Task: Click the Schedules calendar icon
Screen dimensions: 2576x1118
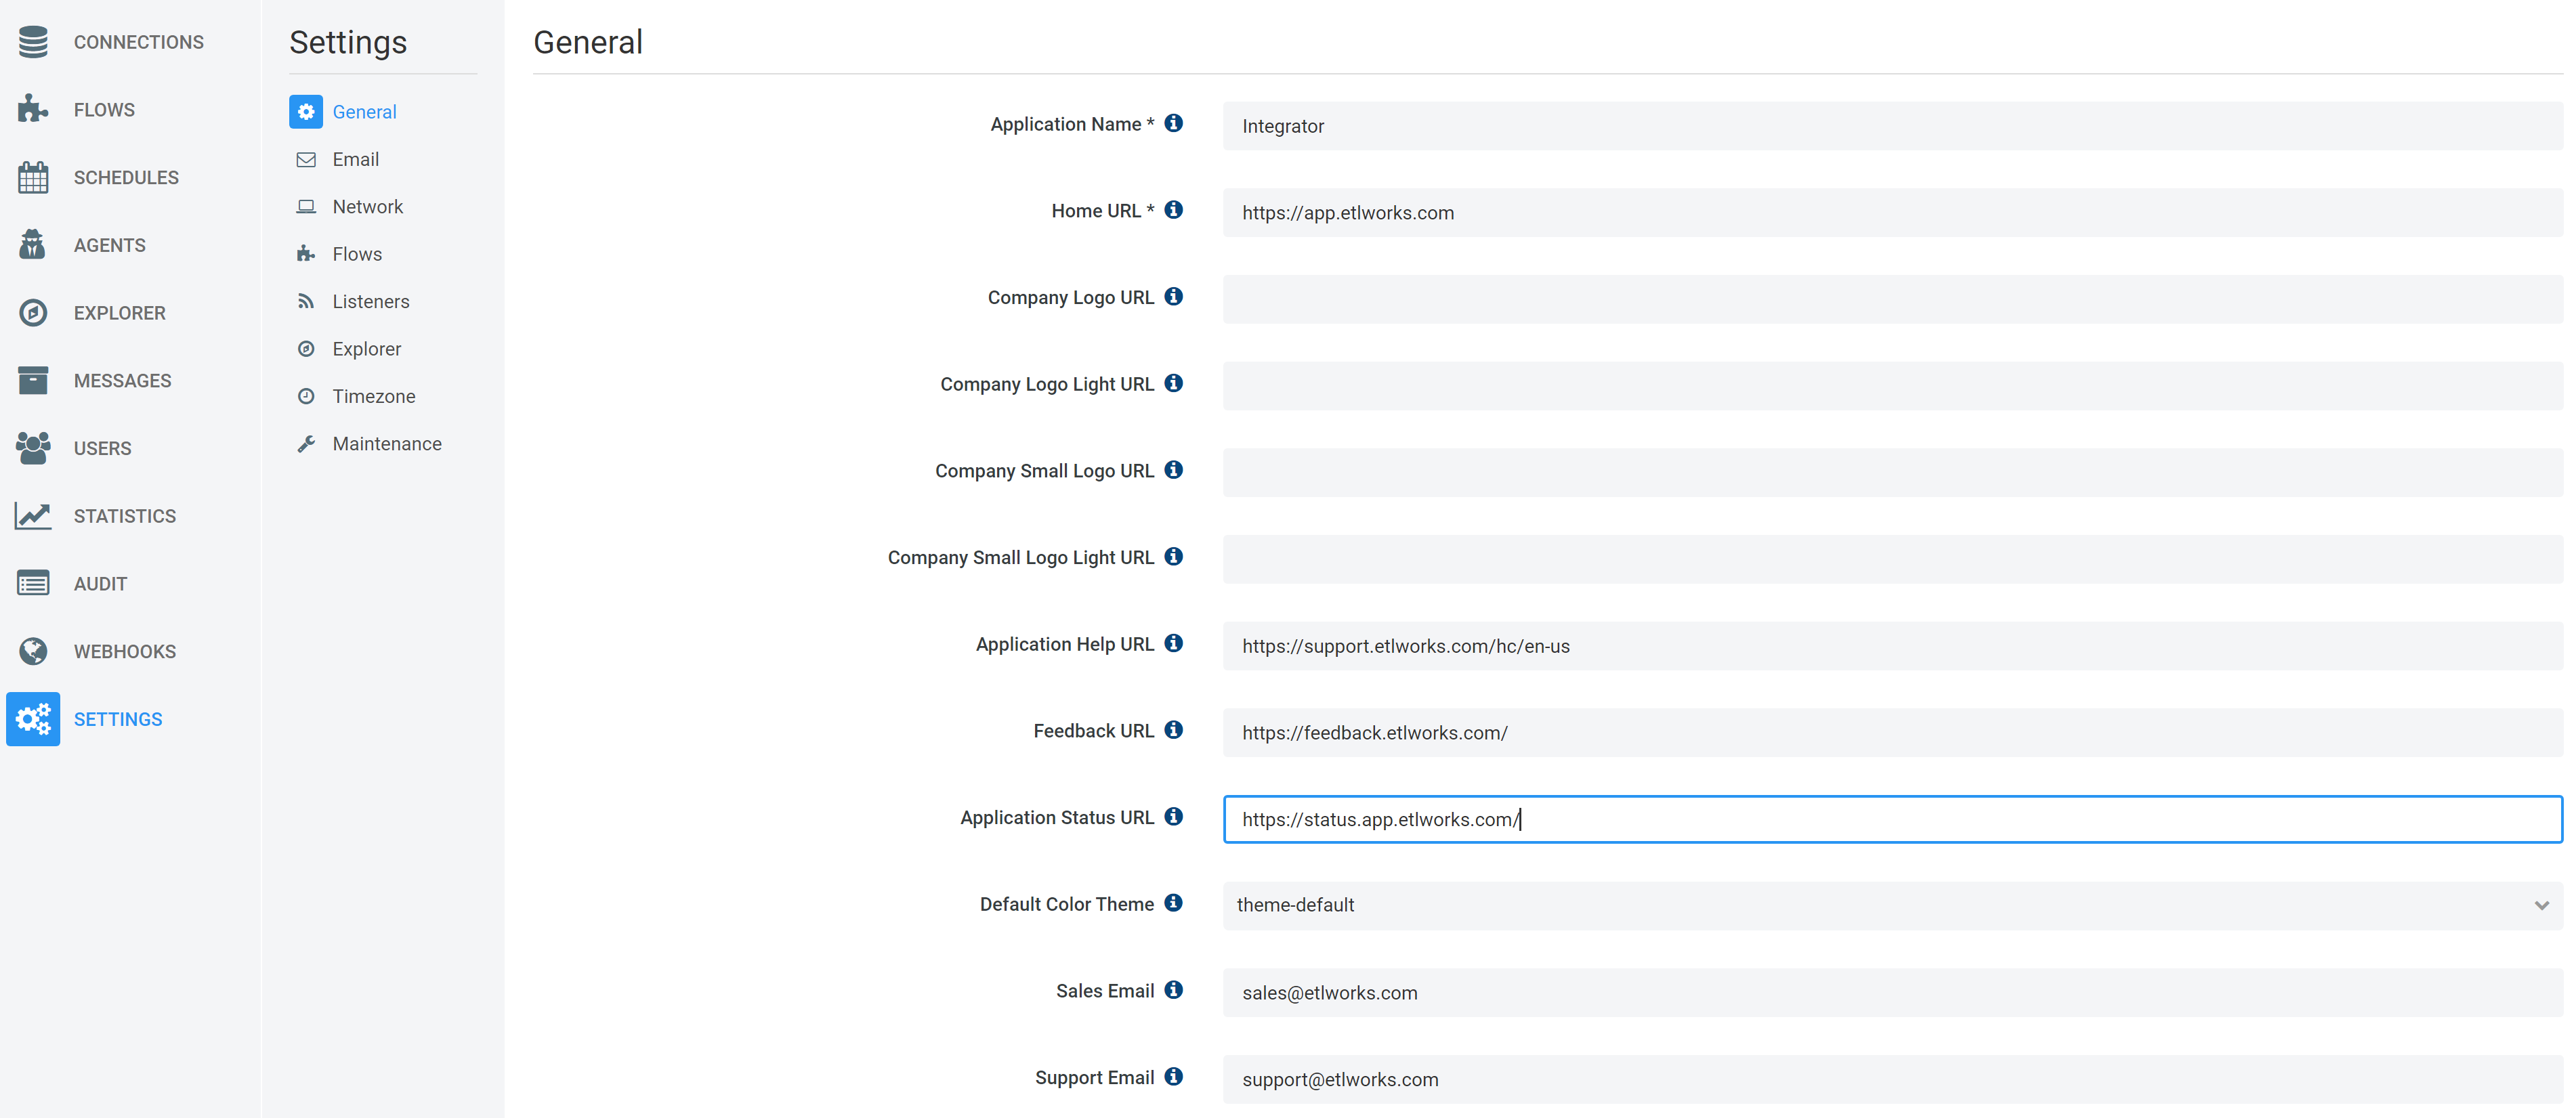Action: pyautogui.click(x=33, y=177)
